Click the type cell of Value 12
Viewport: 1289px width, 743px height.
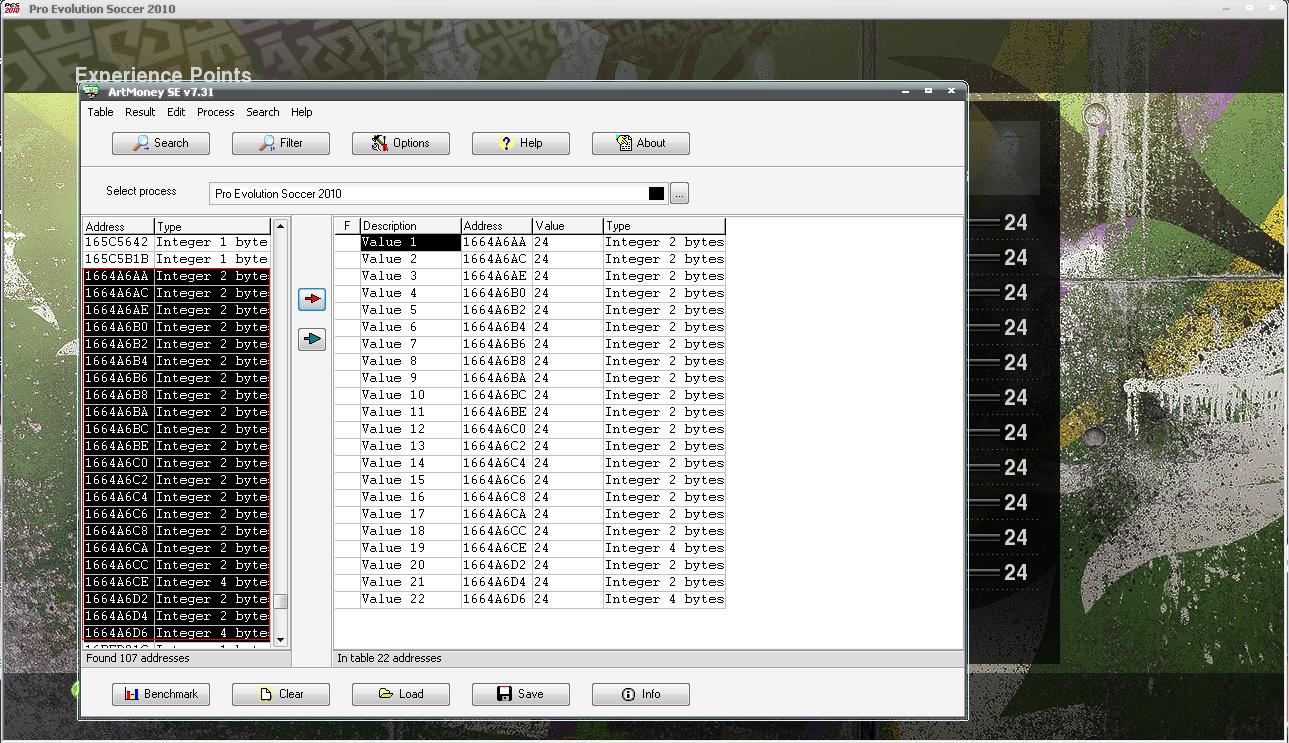pyautogui.click(x=664, y=429)
